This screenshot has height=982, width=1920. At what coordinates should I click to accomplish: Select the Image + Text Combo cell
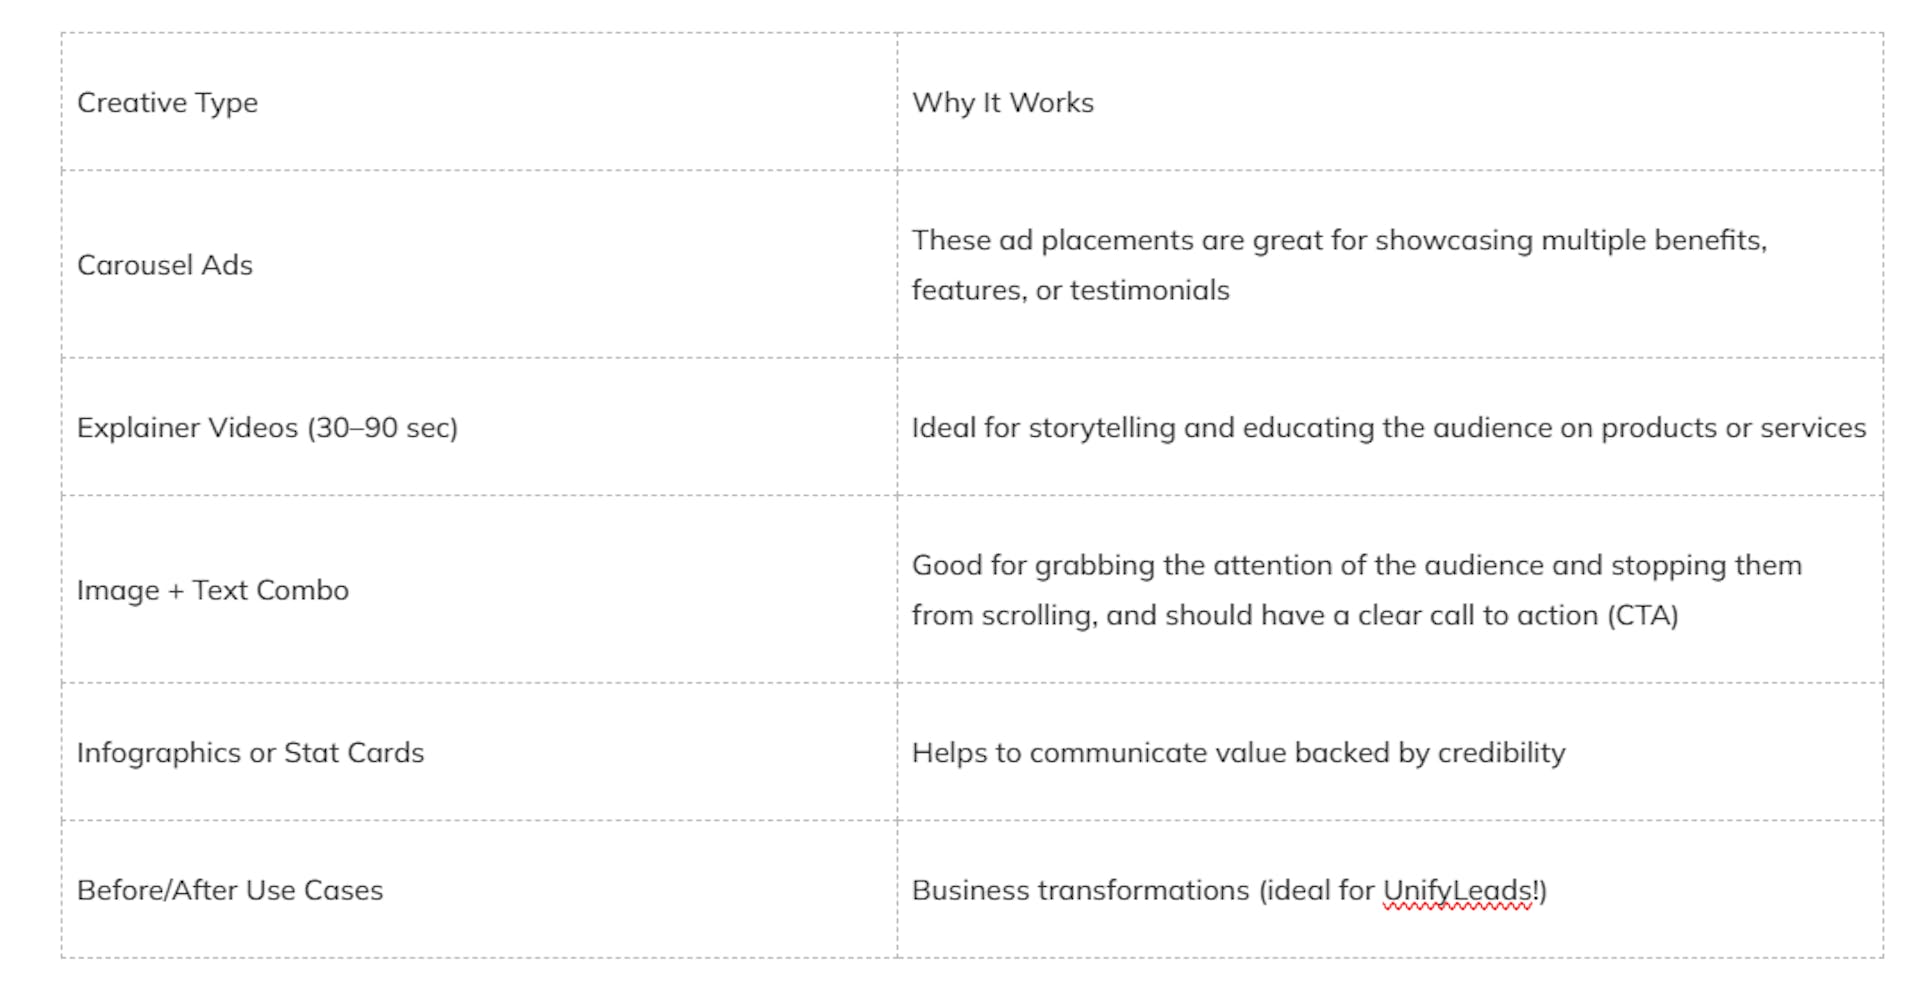(479, 590)
